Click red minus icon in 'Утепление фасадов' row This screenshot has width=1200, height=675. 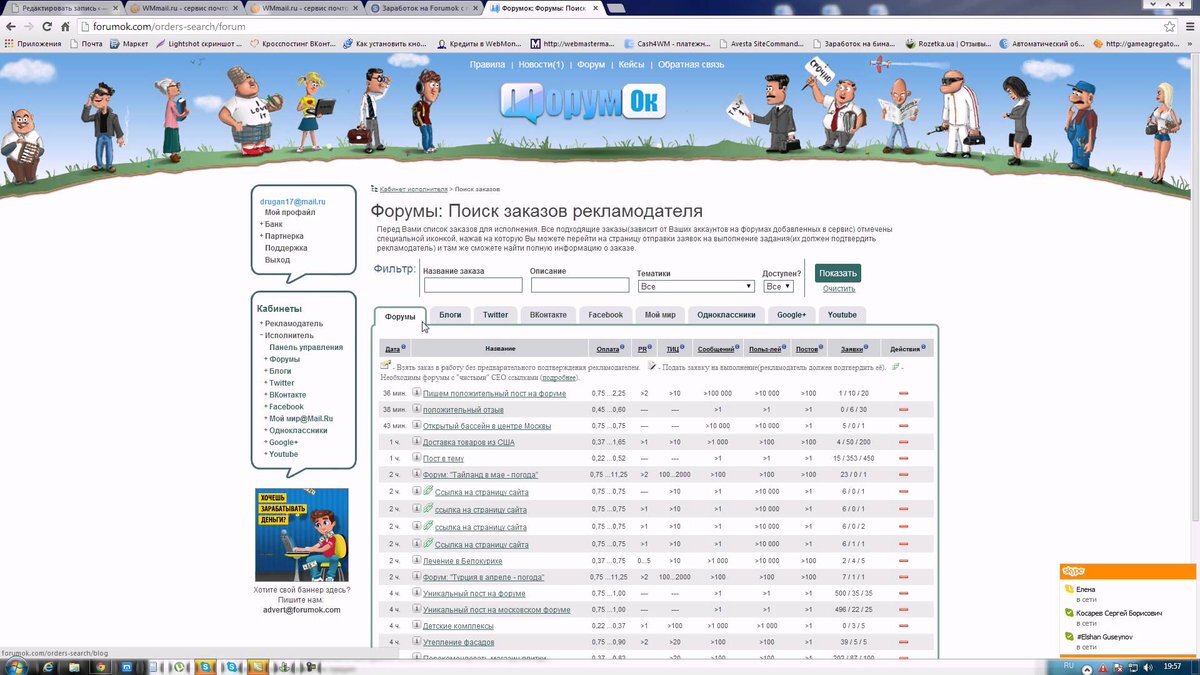point(903,642)
